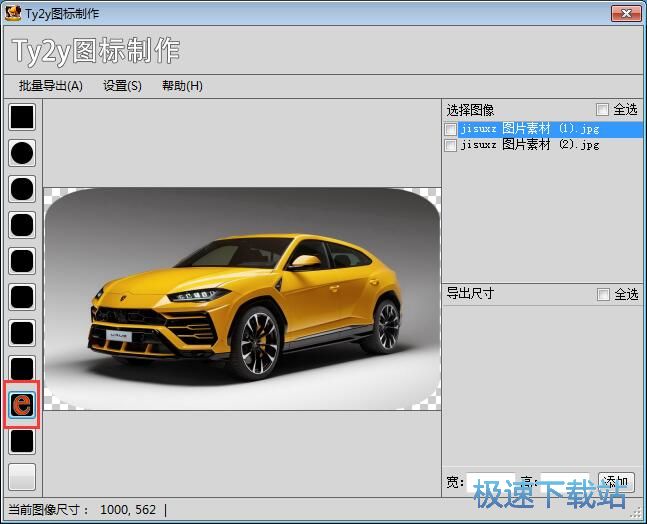647x524 pixels.
Task: Open the 帮助(H) menu
Action: point(182,86)
